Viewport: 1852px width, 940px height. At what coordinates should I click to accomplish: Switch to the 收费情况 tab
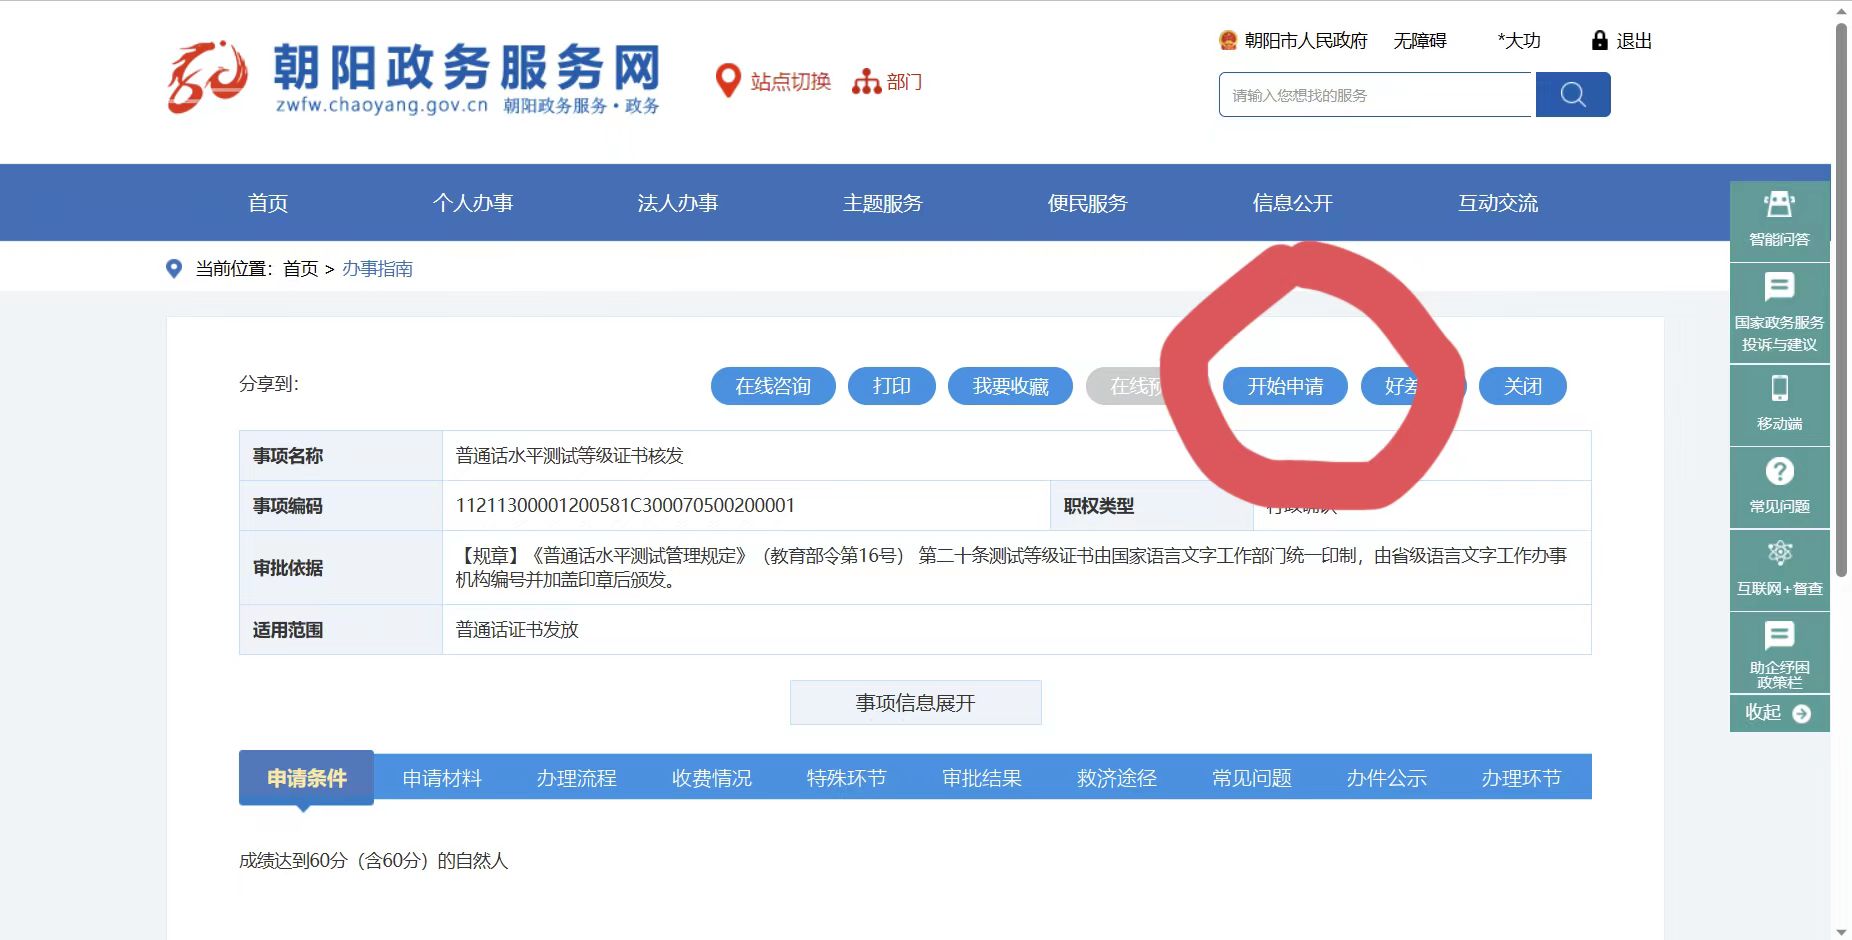pos(711,778)
